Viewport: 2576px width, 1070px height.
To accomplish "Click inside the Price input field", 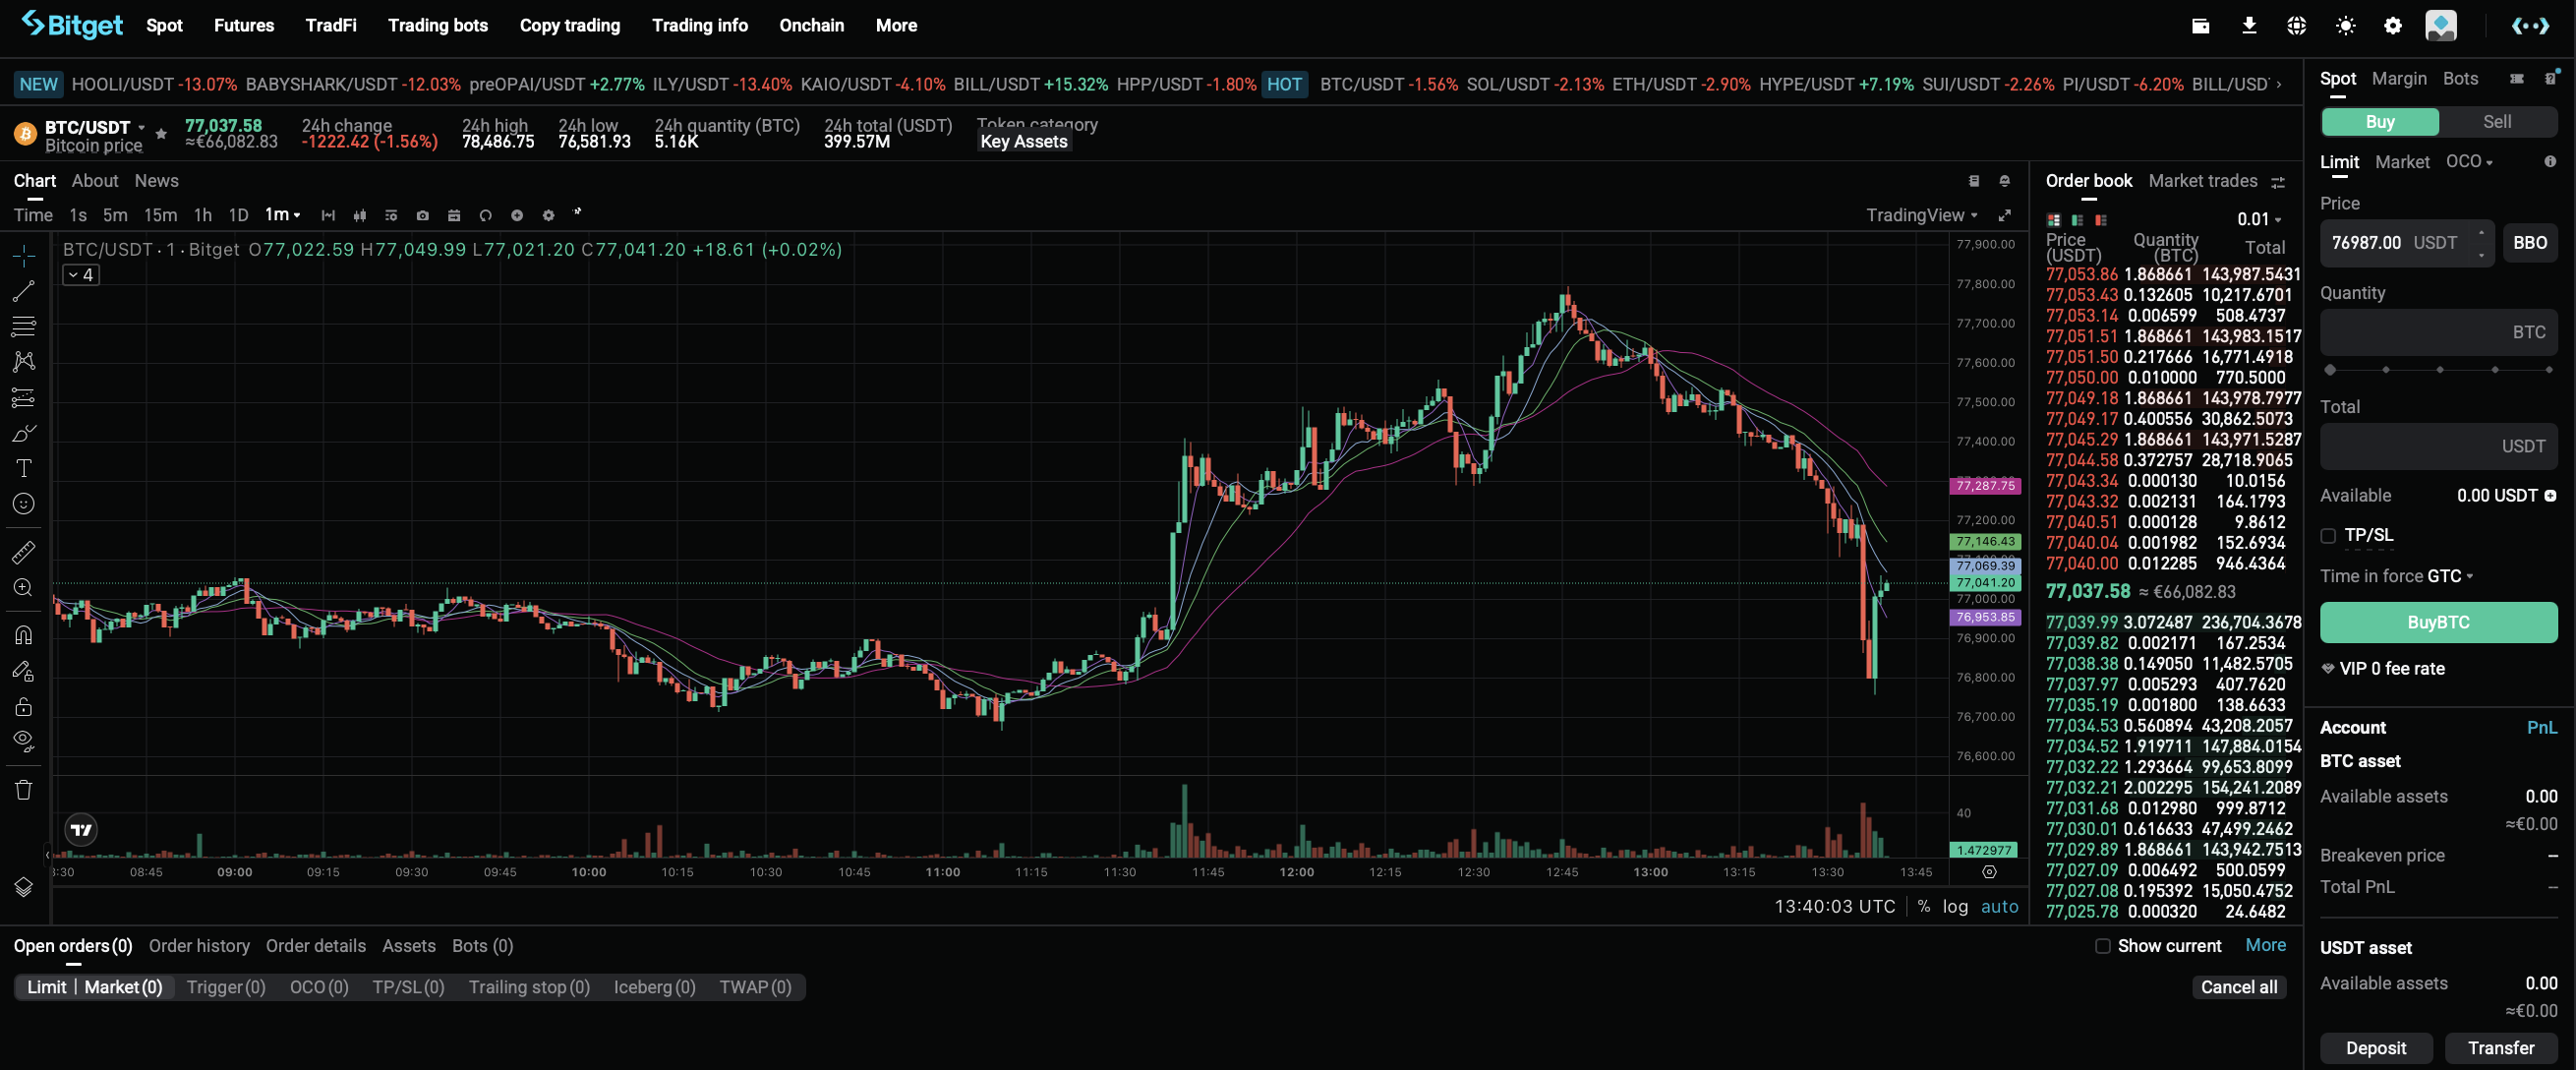I will point(2407,243).
